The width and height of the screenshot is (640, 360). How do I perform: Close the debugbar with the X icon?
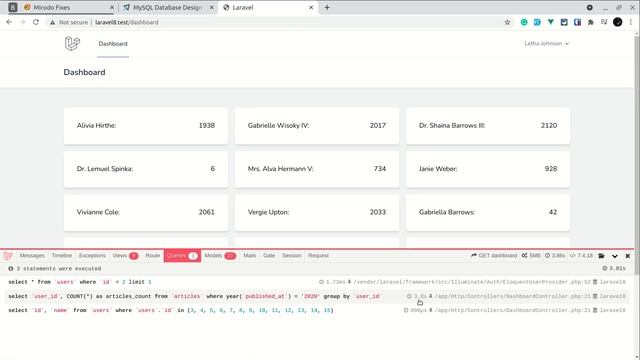coord(628,256)
